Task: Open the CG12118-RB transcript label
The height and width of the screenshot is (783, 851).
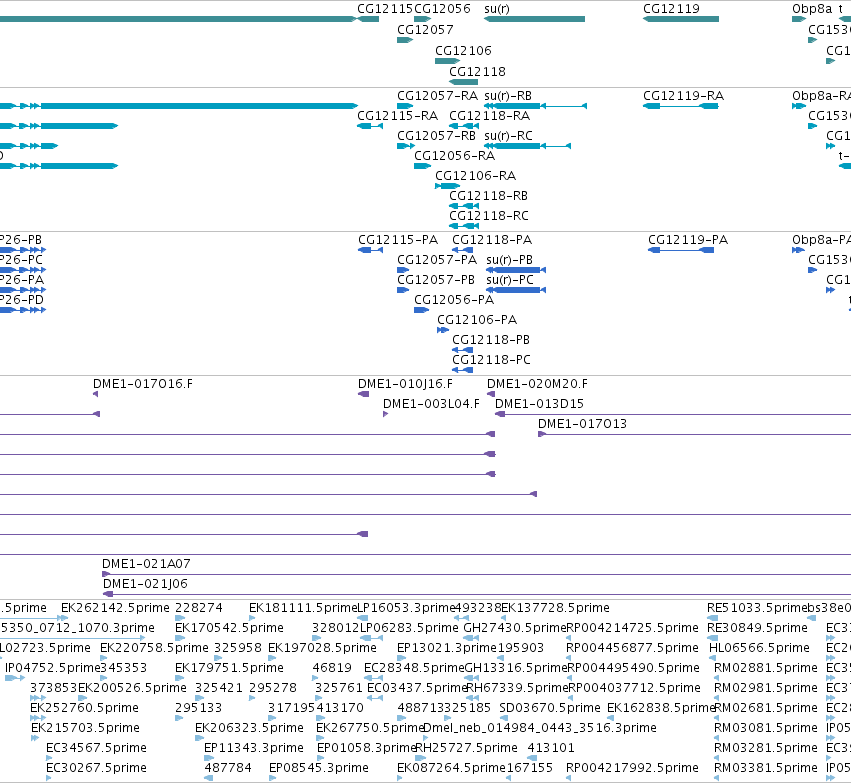Action: pyautogui.click(x=488, y=196)
